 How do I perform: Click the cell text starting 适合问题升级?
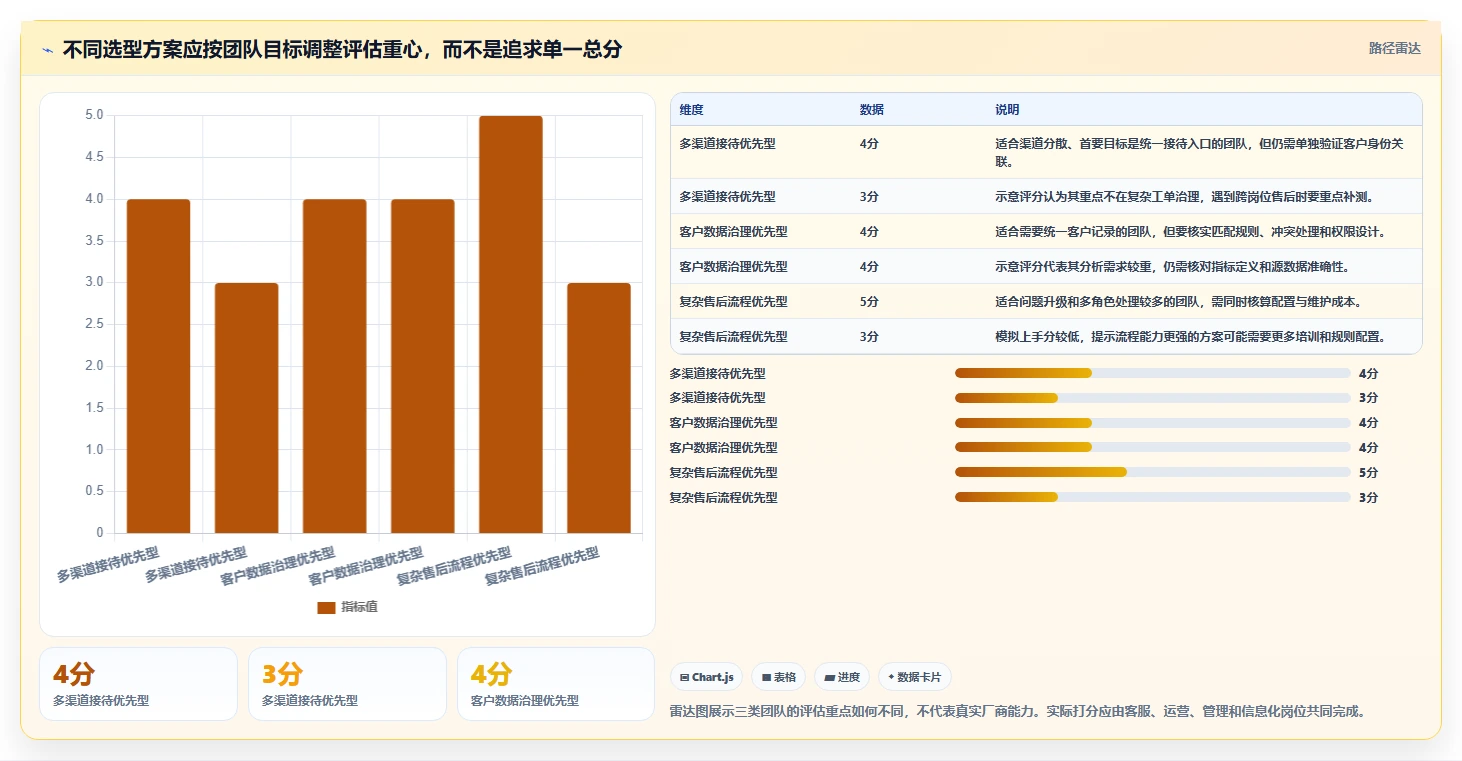[x=1178, y=302]
